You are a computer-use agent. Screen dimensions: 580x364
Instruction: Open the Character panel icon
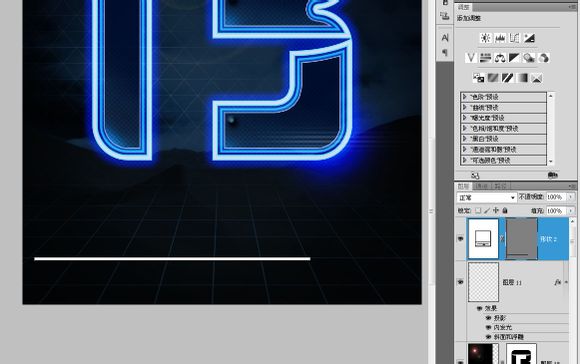445,37
